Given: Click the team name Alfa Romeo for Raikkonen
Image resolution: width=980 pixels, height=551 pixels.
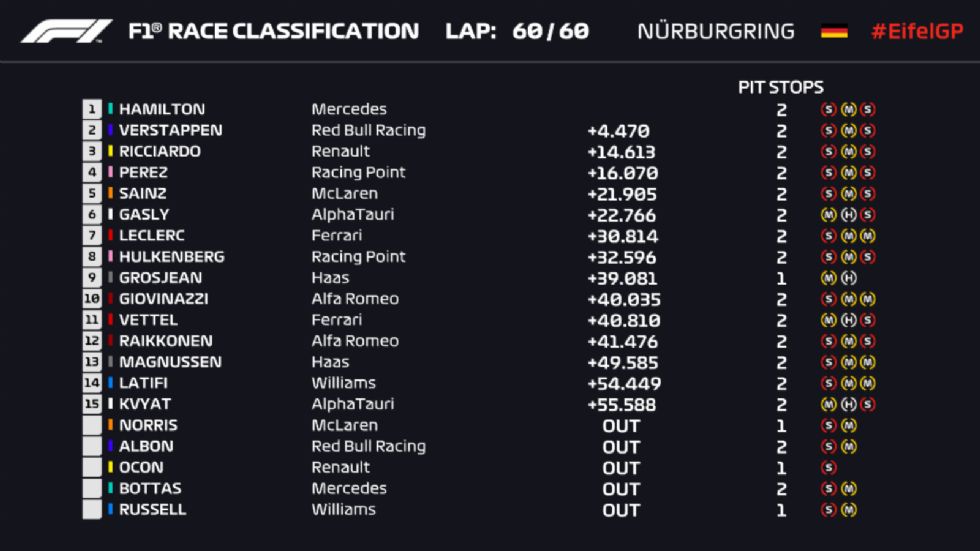Looking at the screenshot, I should 355,340.
